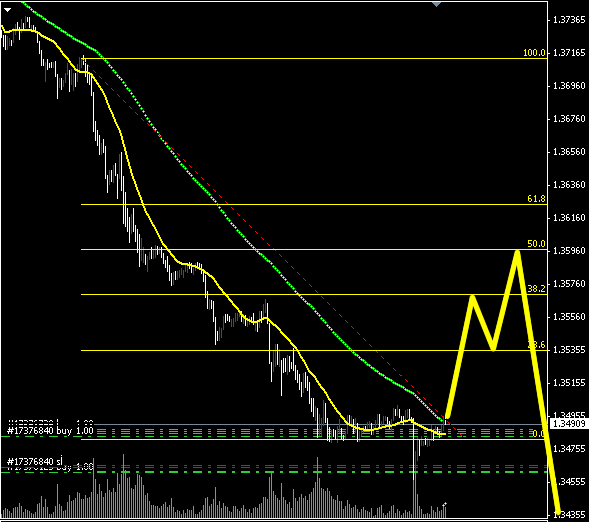Click the gray chart shift marker at top
Screen dimensions: 589x522
point(436,4)
